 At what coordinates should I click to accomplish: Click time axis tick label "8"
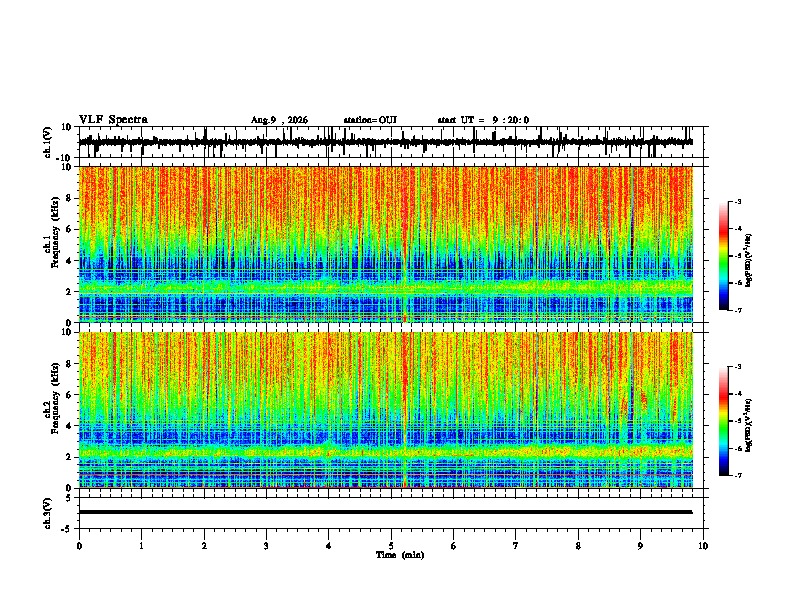(578, 546)
